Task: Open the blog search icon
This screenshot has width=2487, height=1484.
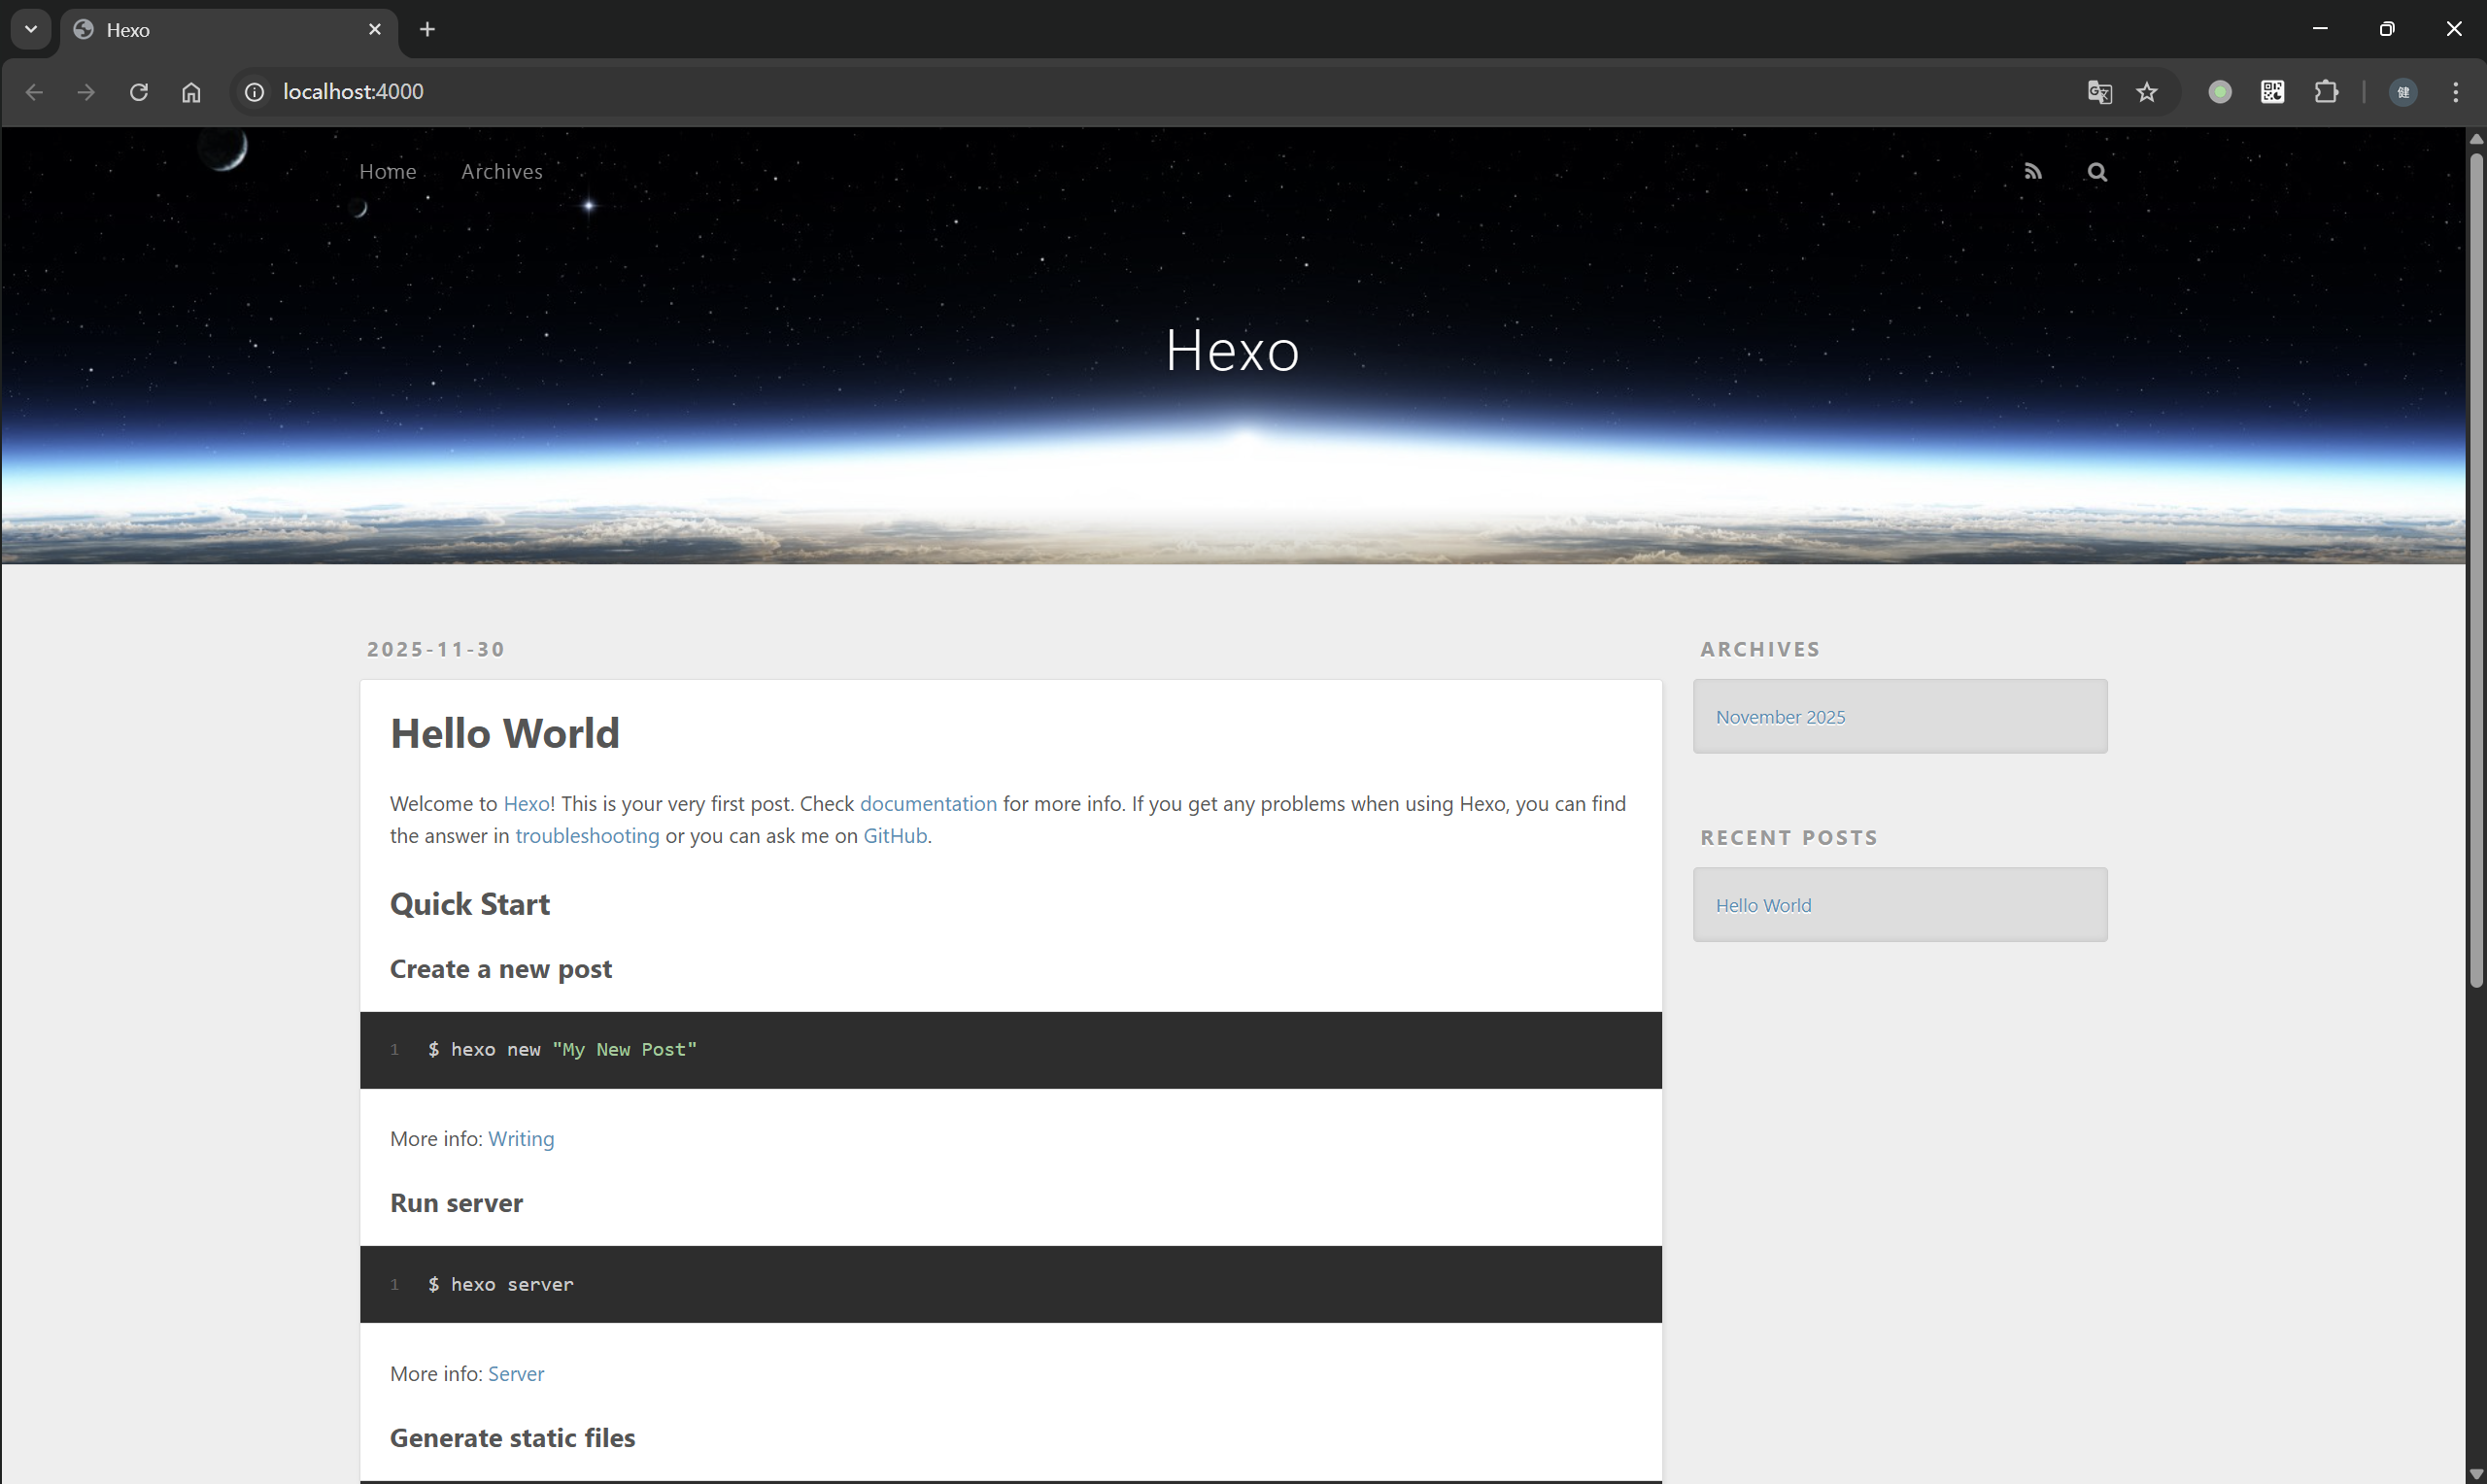Action: point(2096,172)
